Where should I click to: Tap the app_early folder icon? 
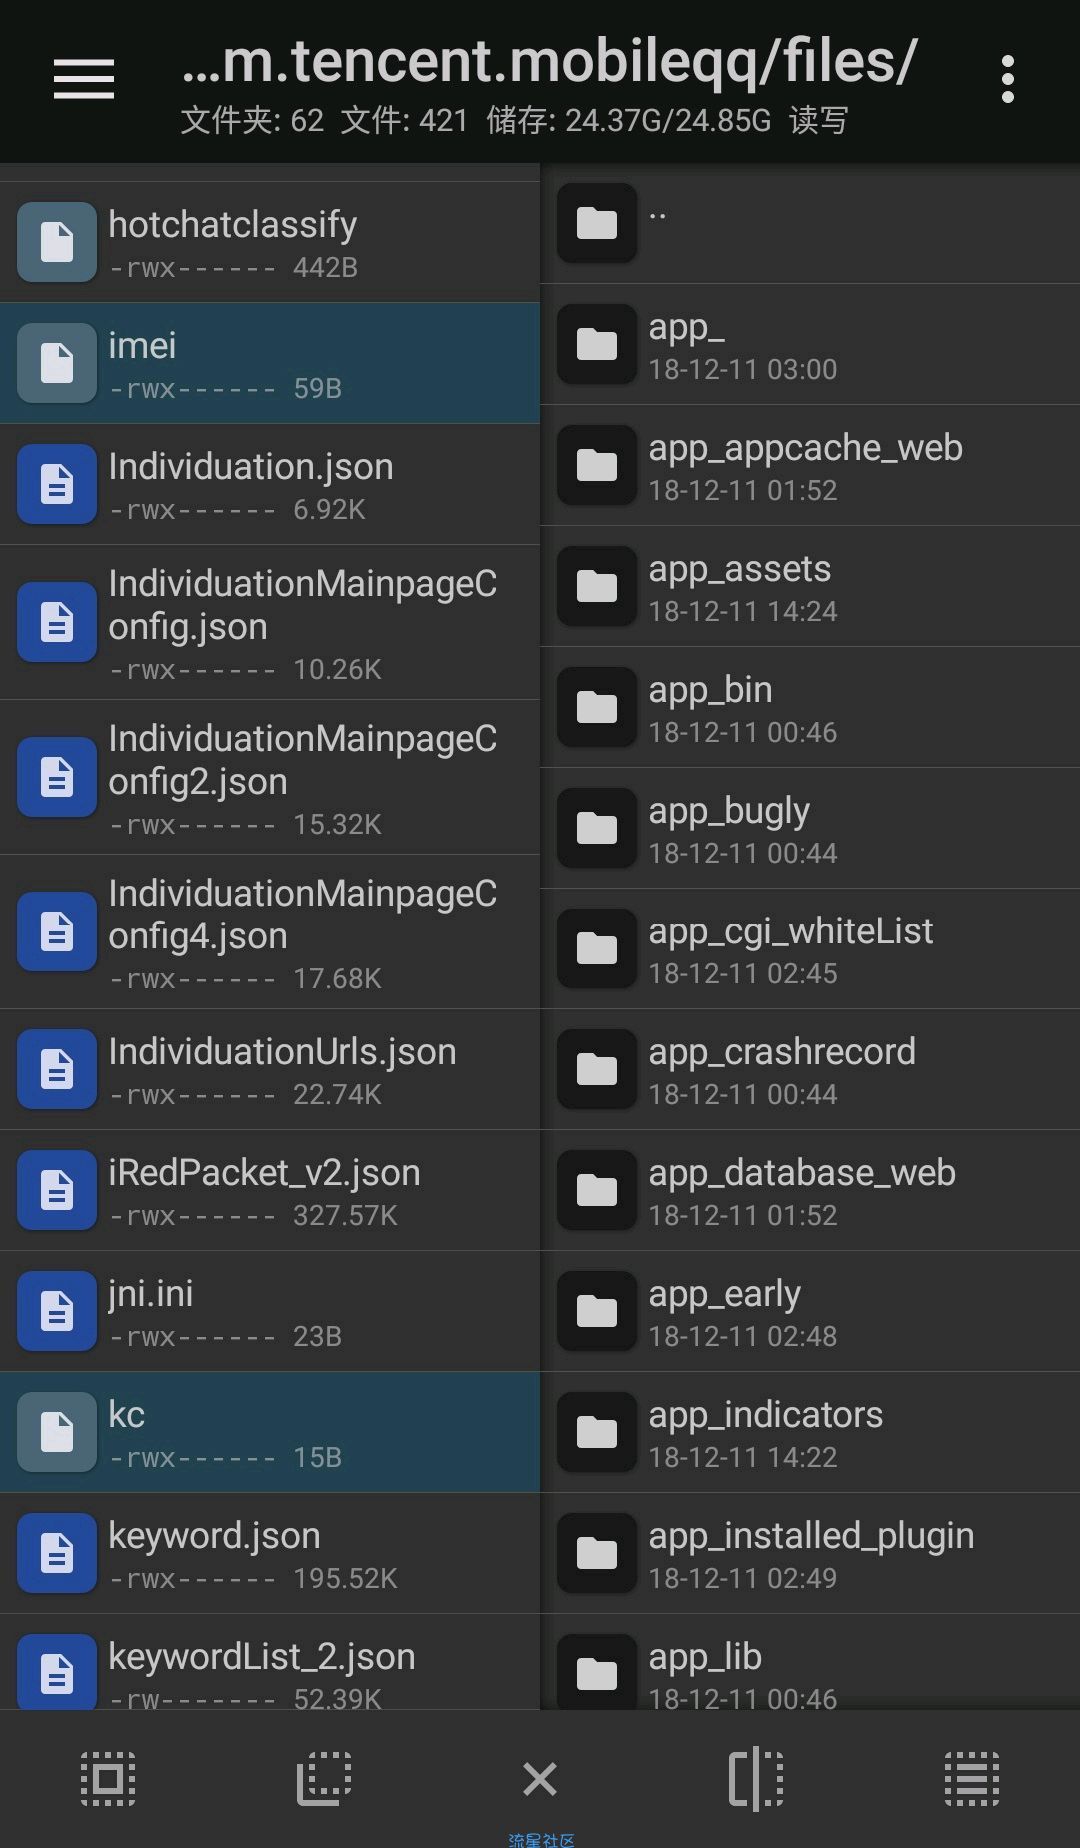click(x=597, y=1311)
